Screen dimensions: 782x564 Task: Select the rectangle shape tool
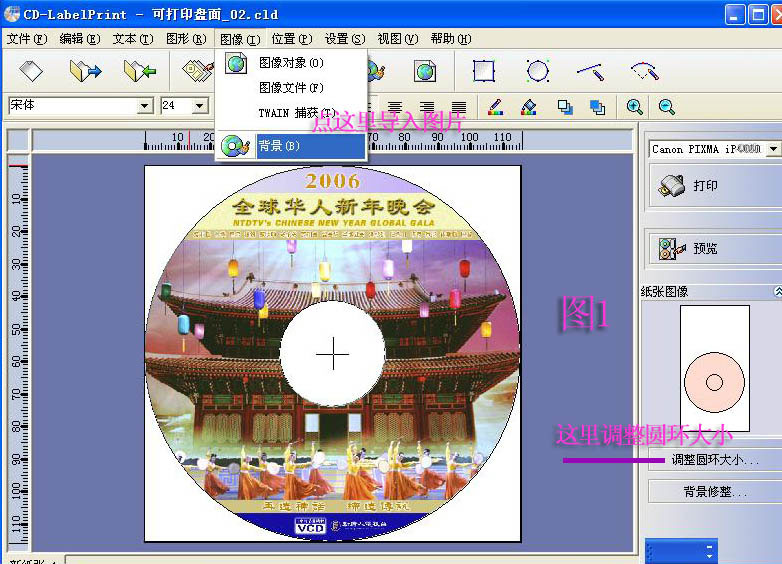pyautogui.click(x=484, y=71)
